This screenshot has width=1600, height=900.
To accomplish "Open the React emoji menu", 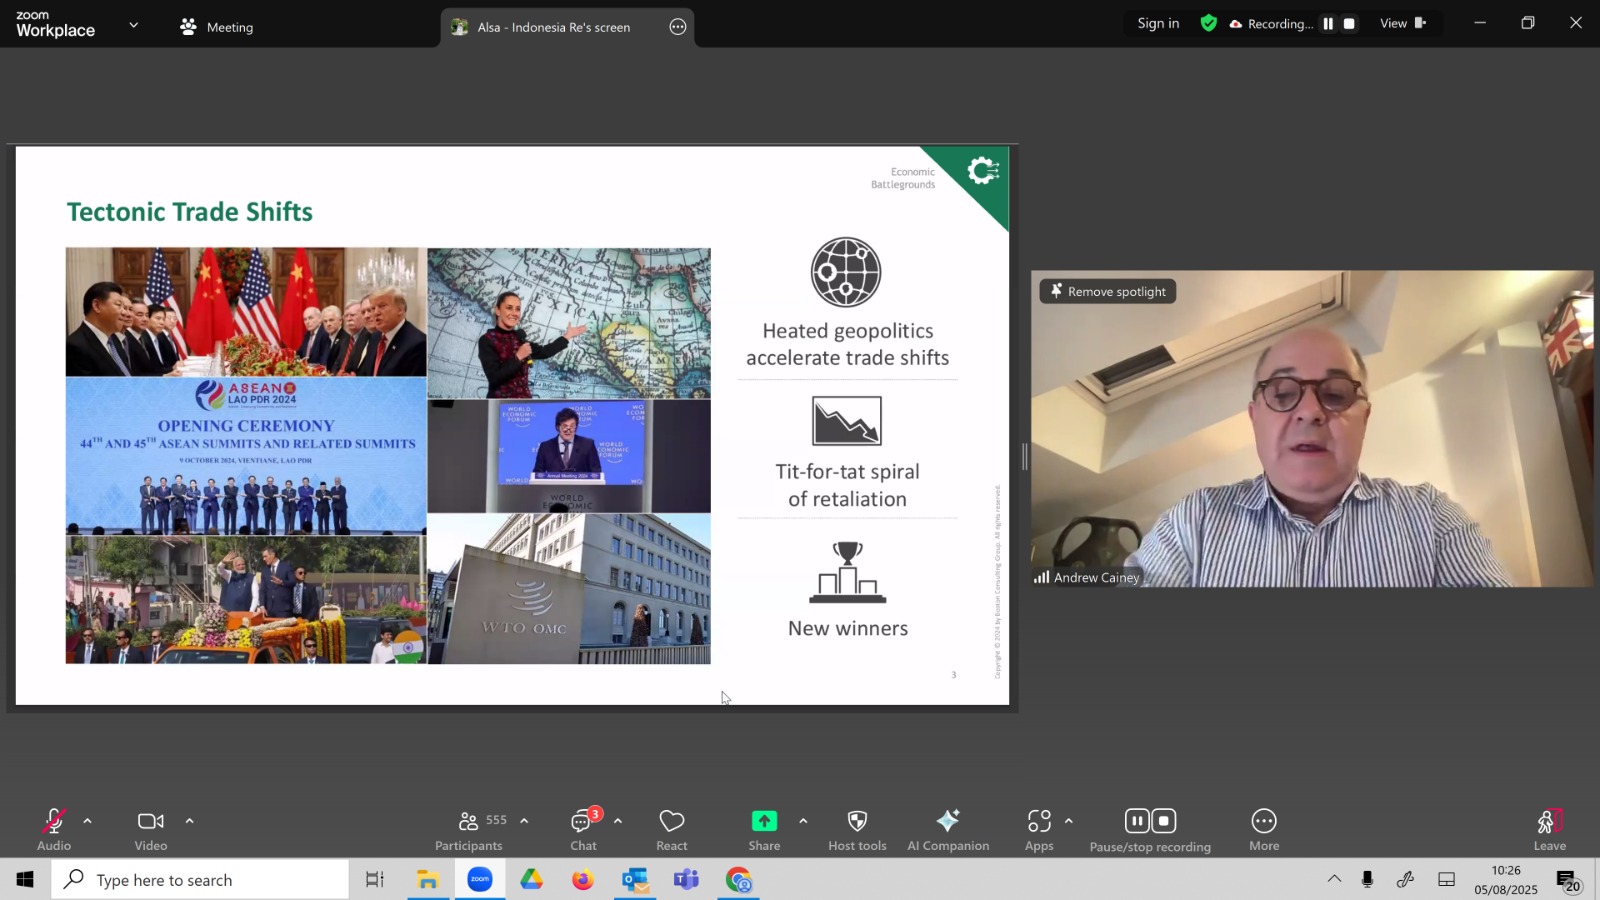I will 672,829.
